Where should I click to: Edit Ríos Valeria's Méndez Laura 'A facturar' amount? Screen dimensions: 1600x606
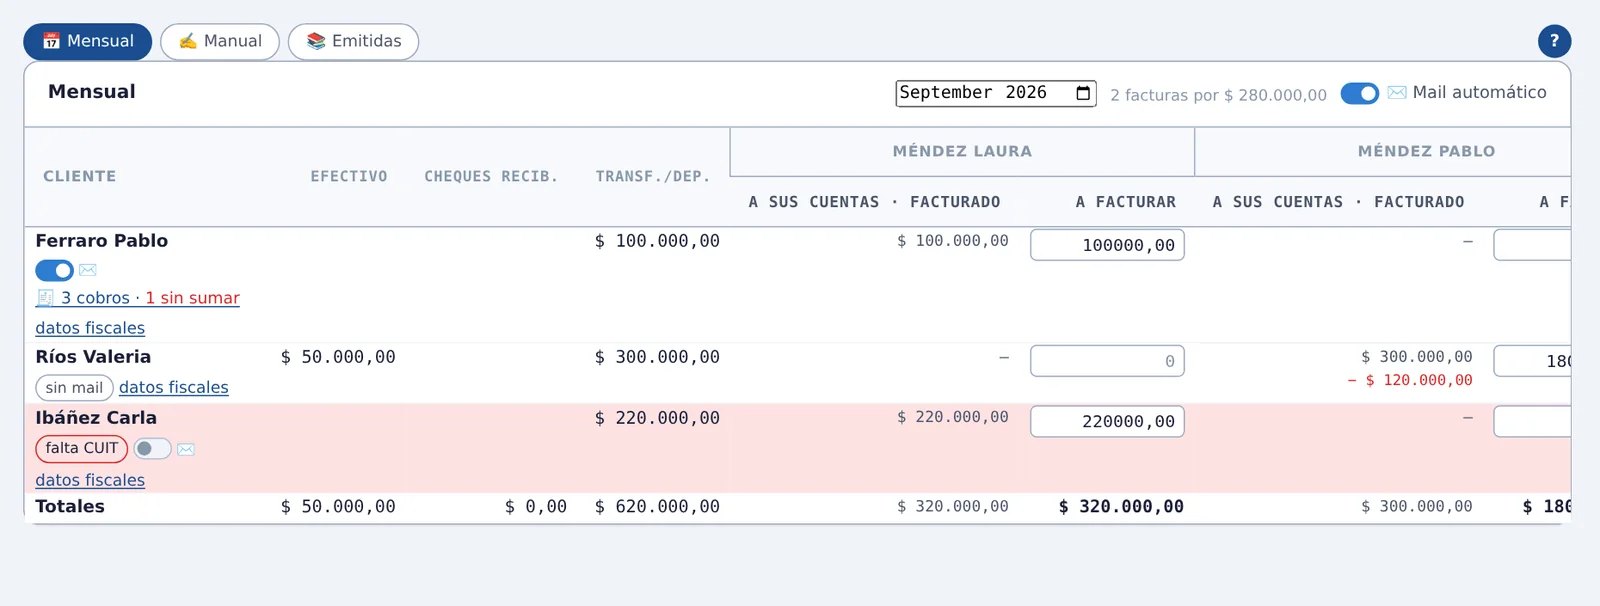(1108, 361)
